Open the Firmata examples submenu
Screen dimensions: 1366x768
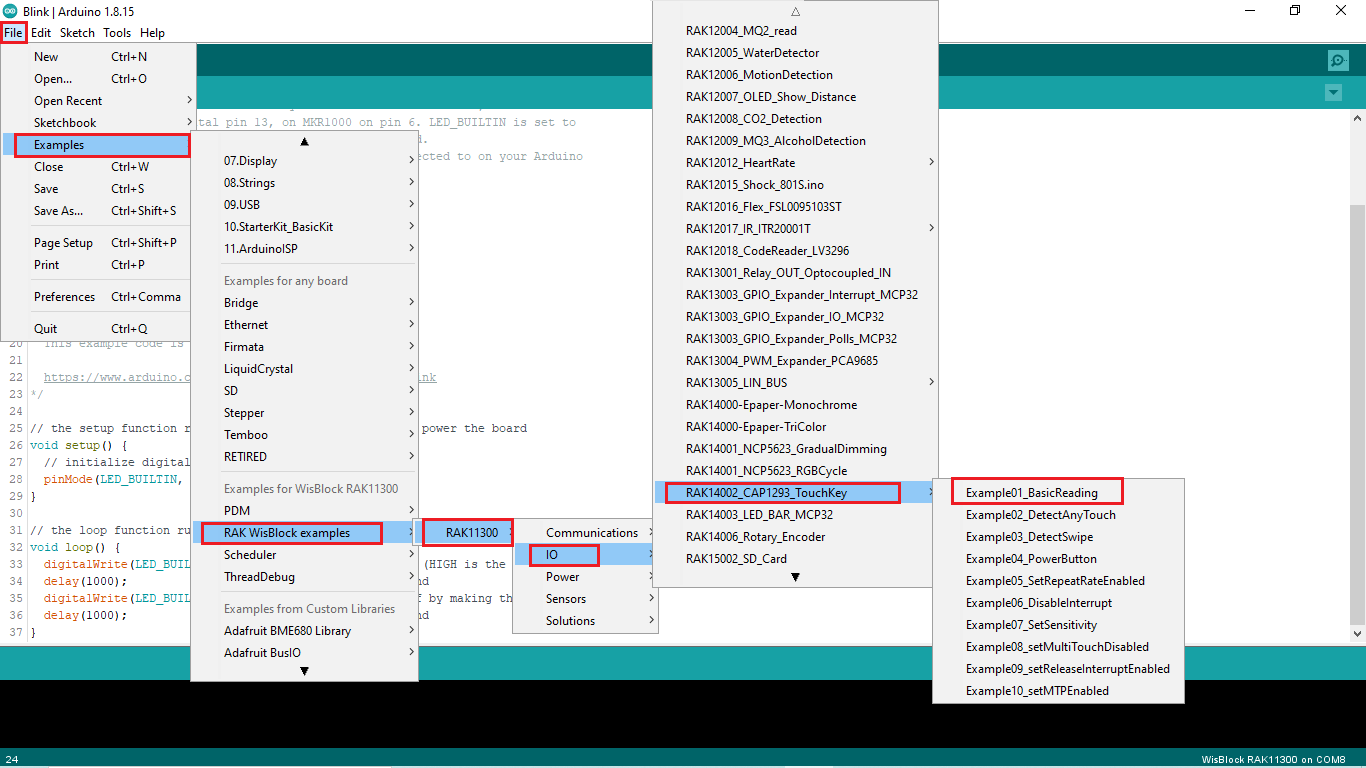point(304,347)
